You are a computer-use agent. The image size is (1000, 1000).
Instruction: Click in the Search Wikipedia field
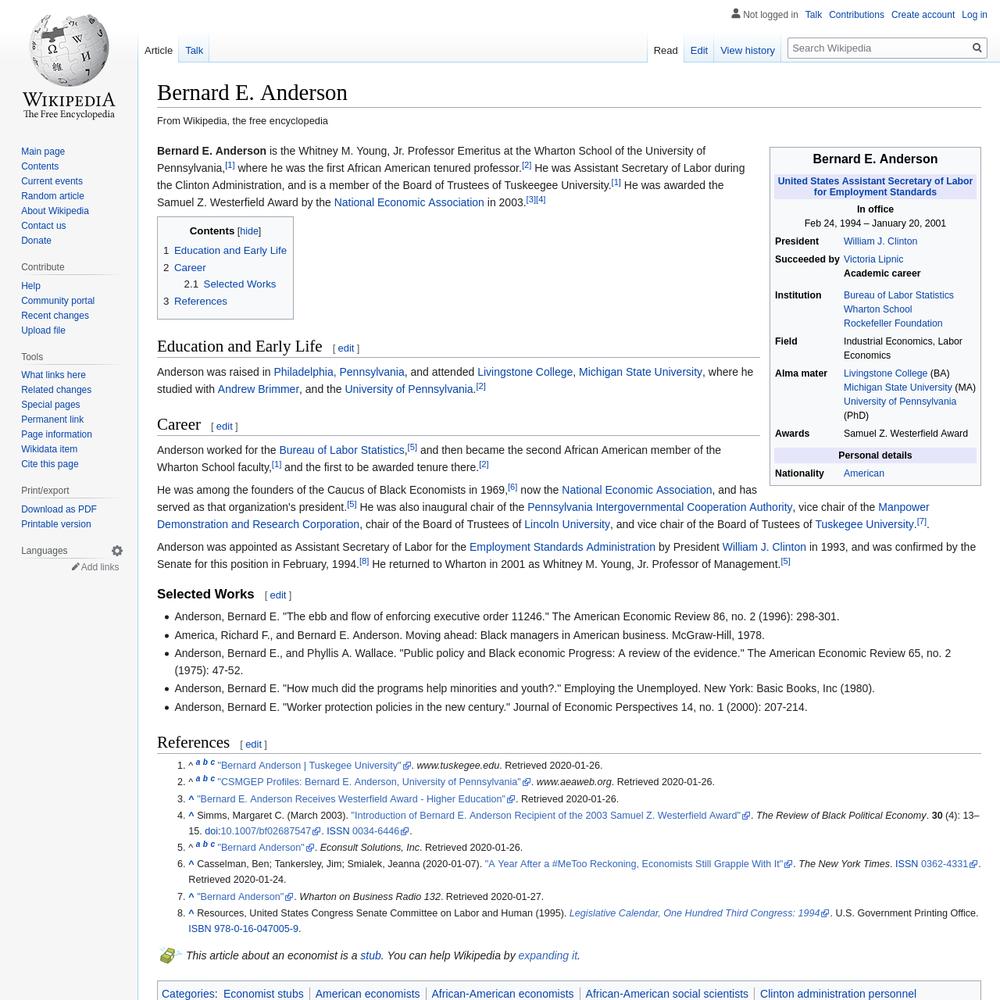point(879,48)
